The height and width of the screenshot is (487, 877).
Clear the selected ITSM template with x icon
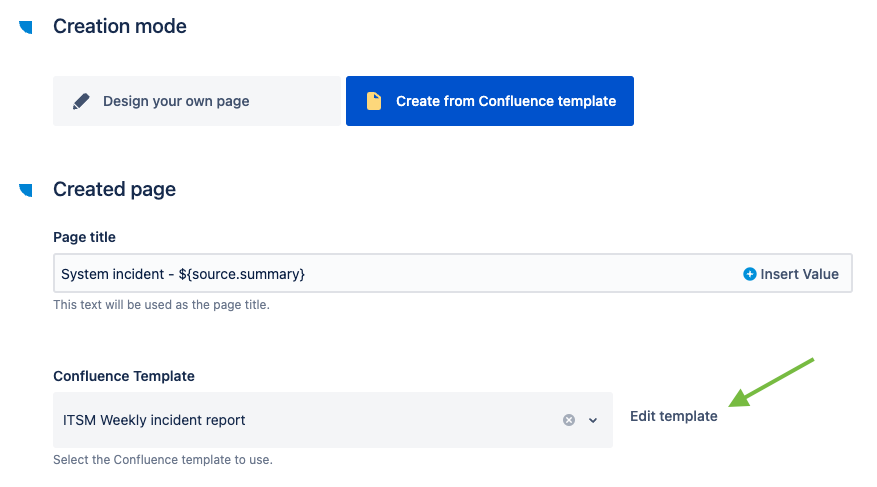point(569,420)
